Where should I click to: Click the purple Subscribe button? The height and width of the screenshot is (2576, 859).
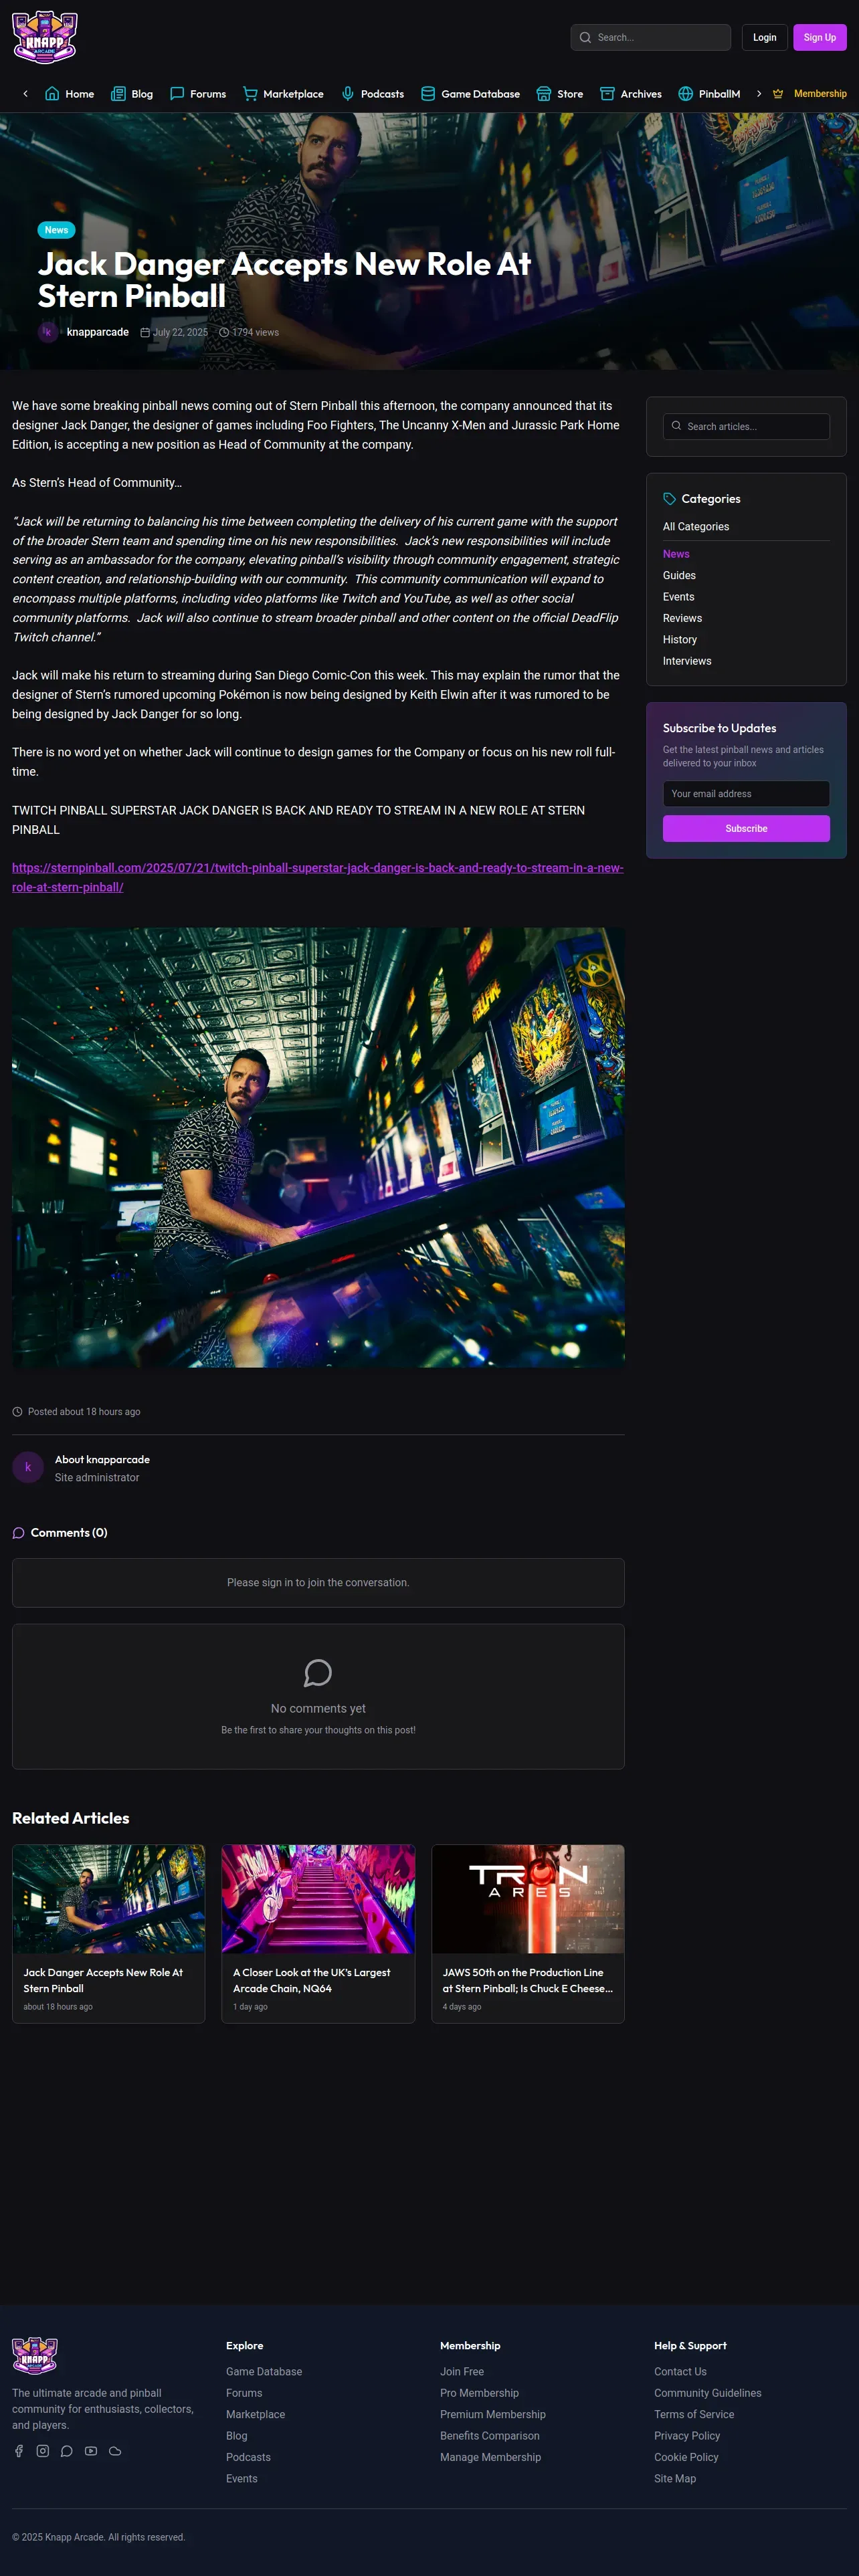[746, 829]
